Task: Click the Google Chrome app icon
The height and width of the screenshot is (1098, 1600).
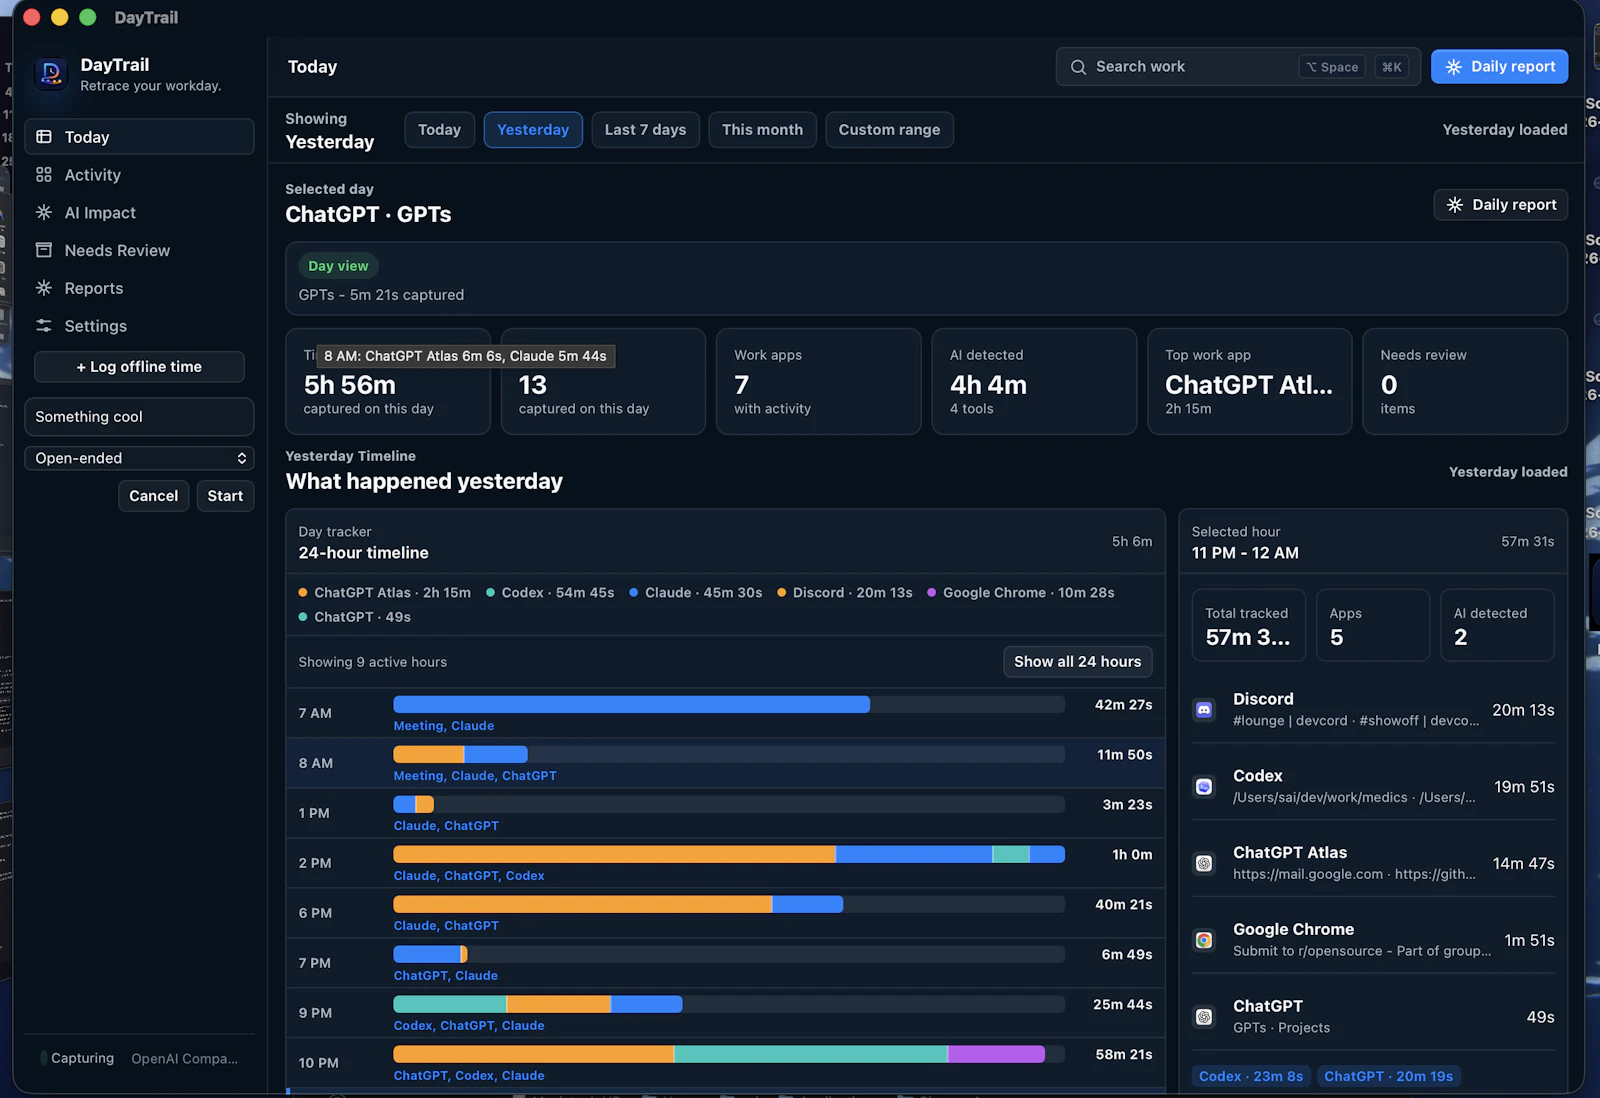Action: coord(1204,941)
